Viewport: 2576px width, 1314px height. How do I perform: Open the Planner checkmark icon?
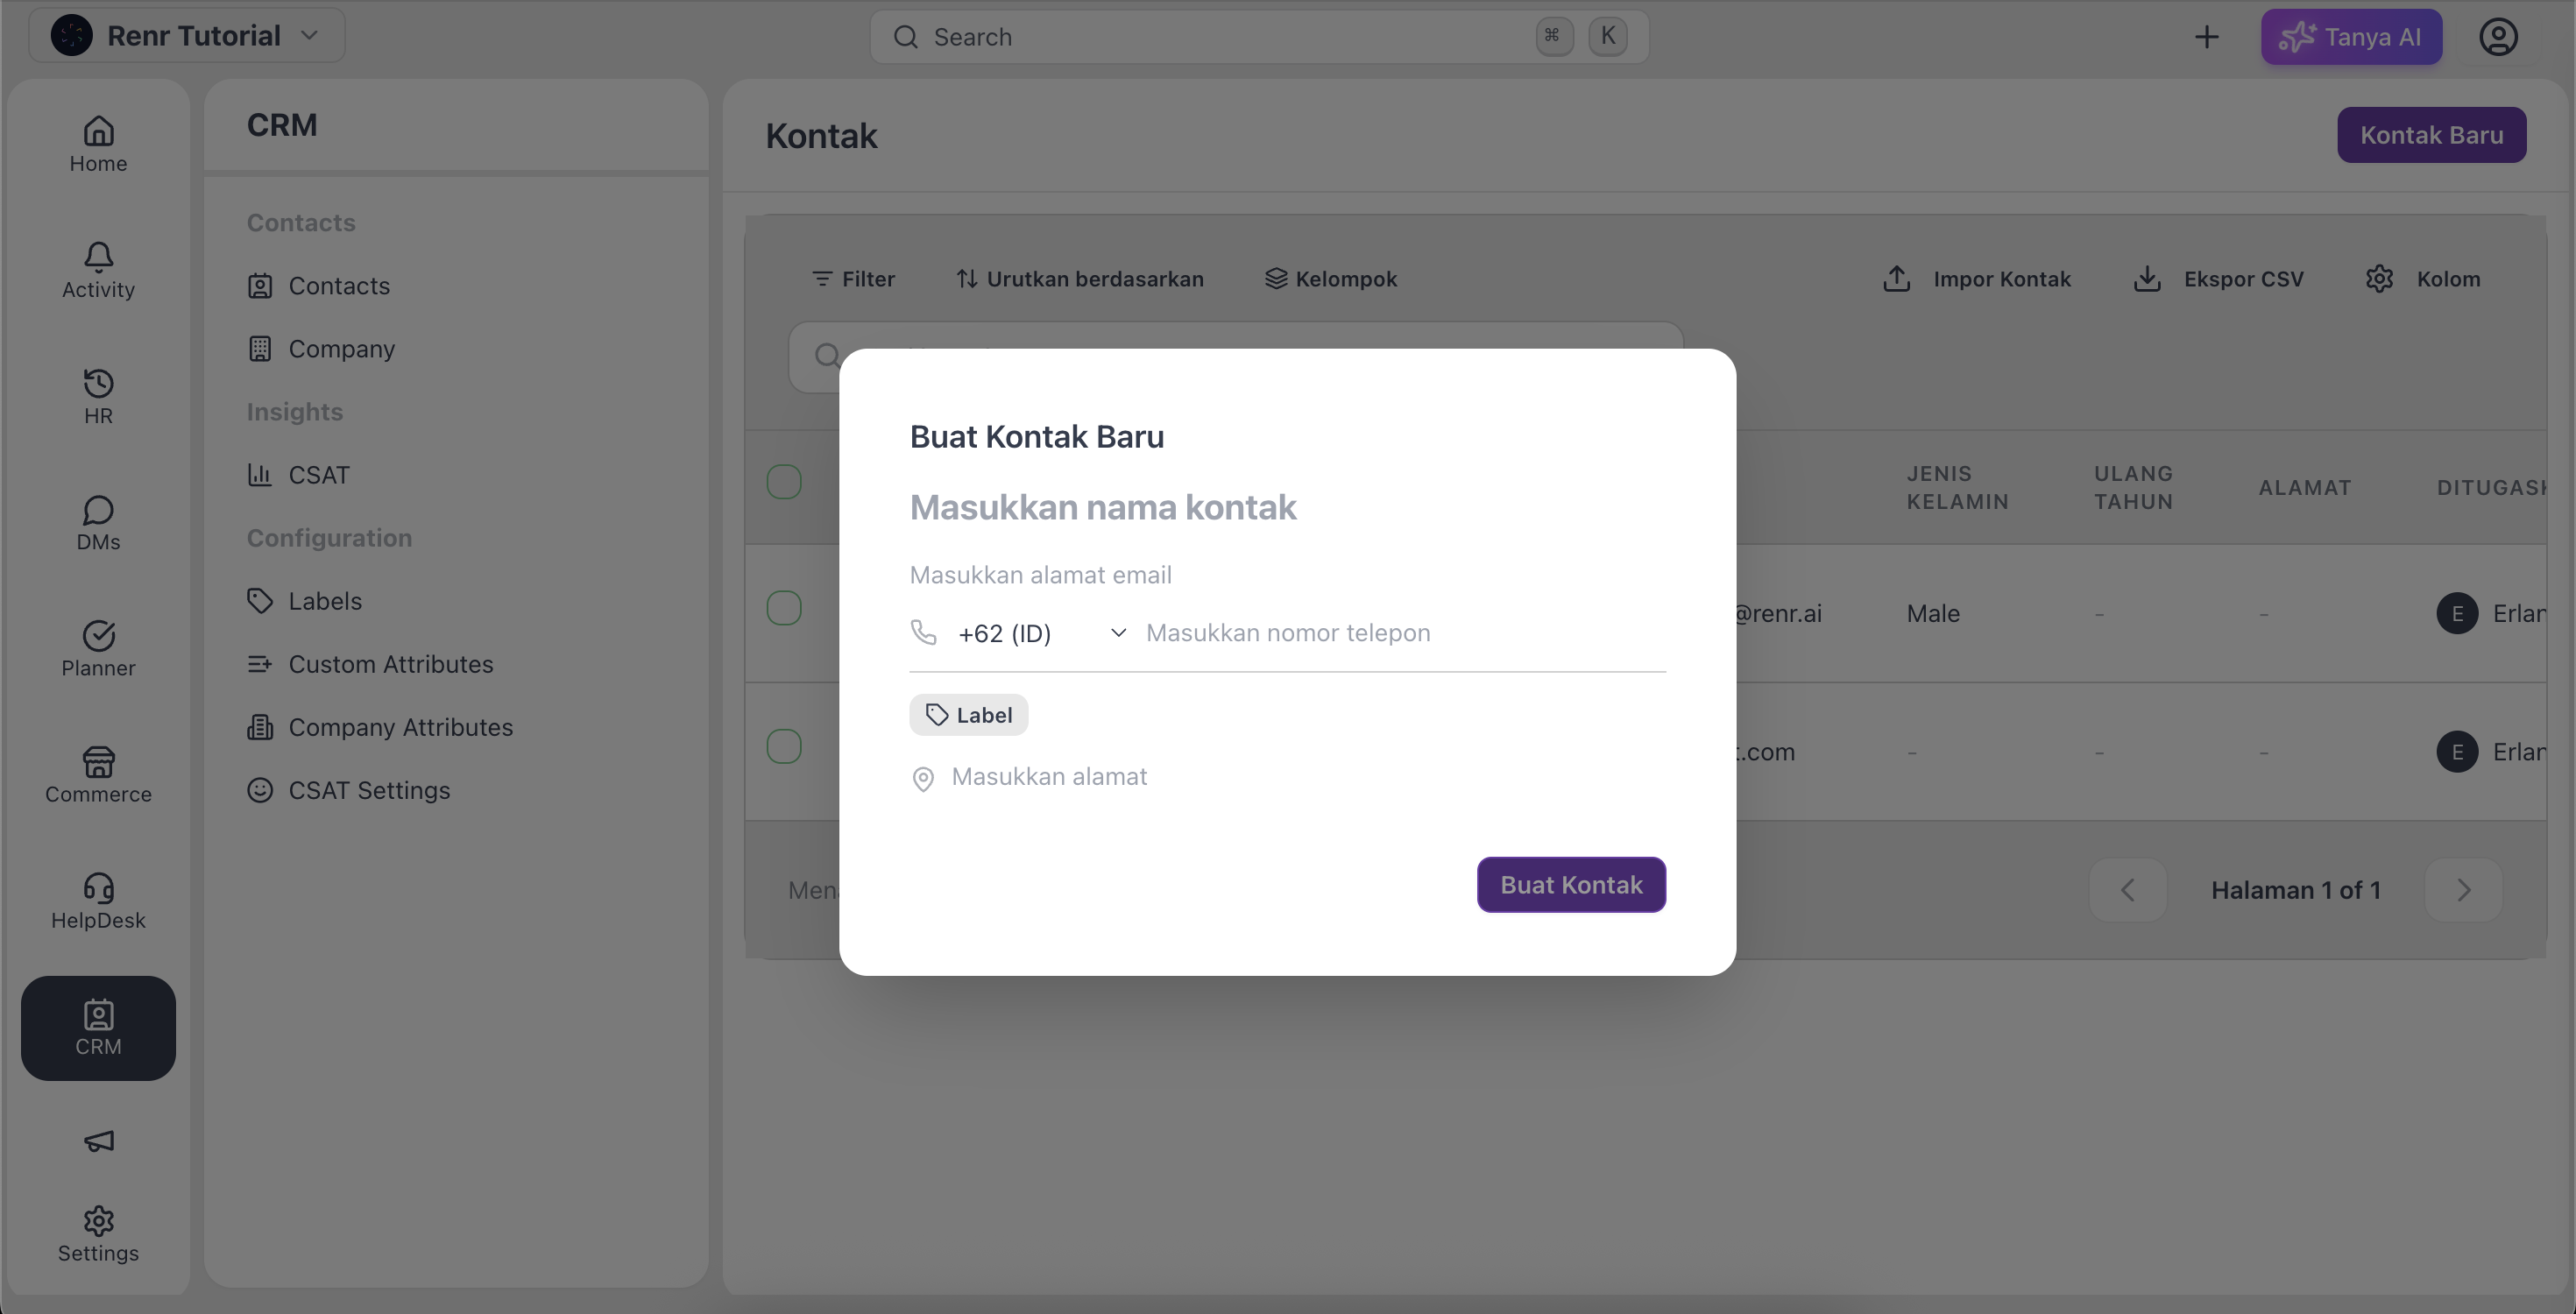pos(98,636)
